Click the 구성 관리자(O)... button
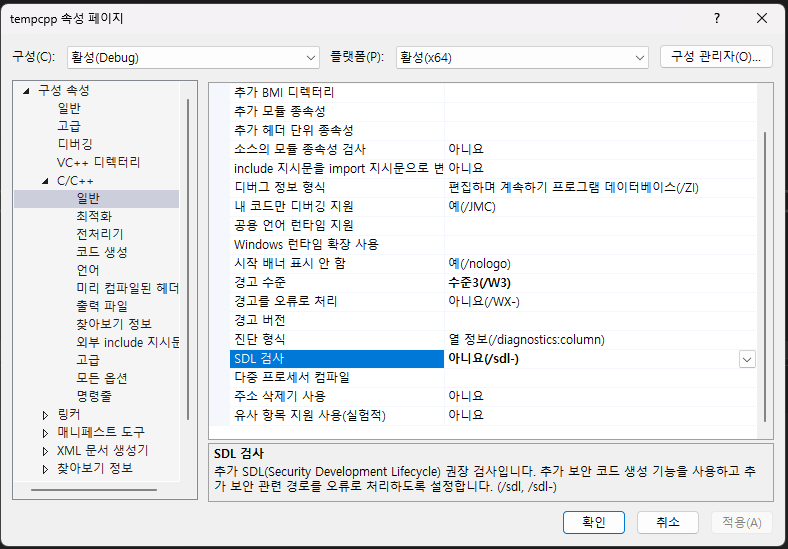 tap(716, 57)
